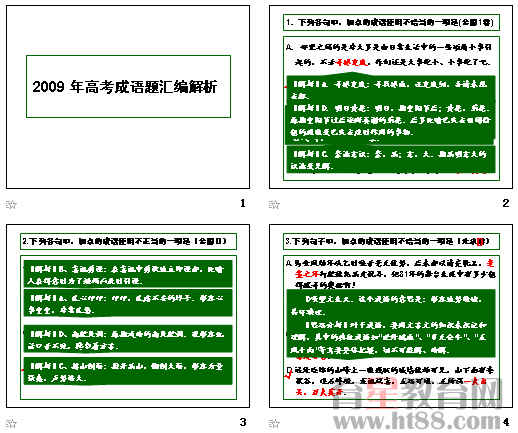Select the title slide thumbnail 2009 年高考成语题汇编解析
Viewport: 518px width, 433px height.
(x=128, y=97)
